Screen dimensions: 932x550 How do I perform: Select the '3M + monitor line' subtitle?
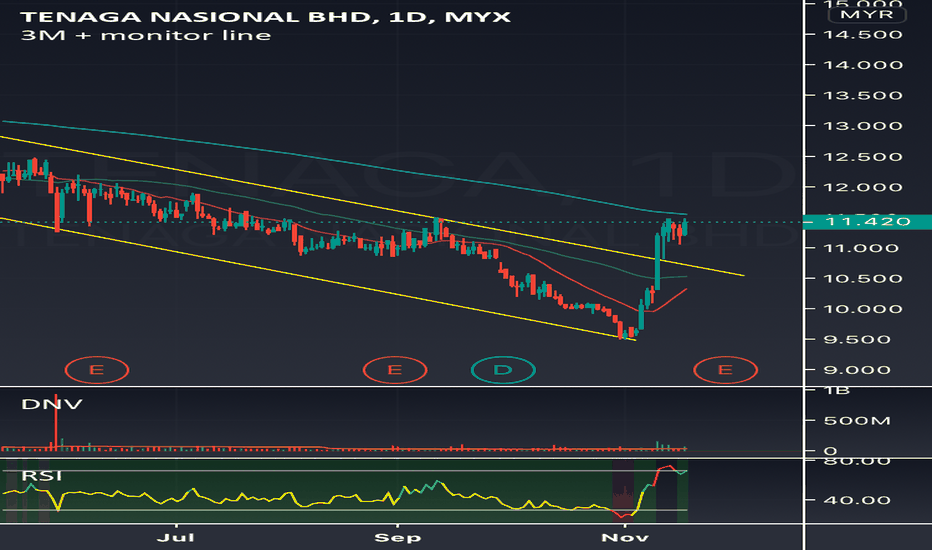146,36
